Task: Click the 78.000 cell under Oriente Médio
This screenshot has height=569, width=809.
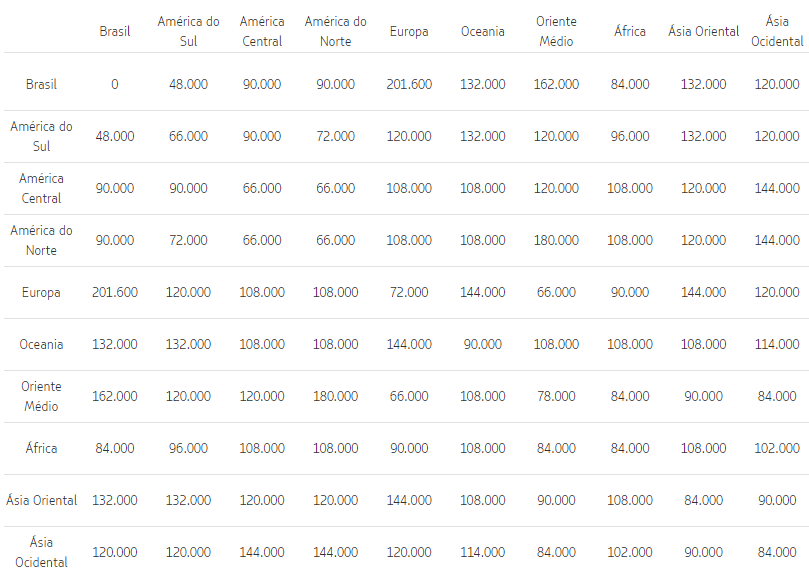Action: point(556,396)
